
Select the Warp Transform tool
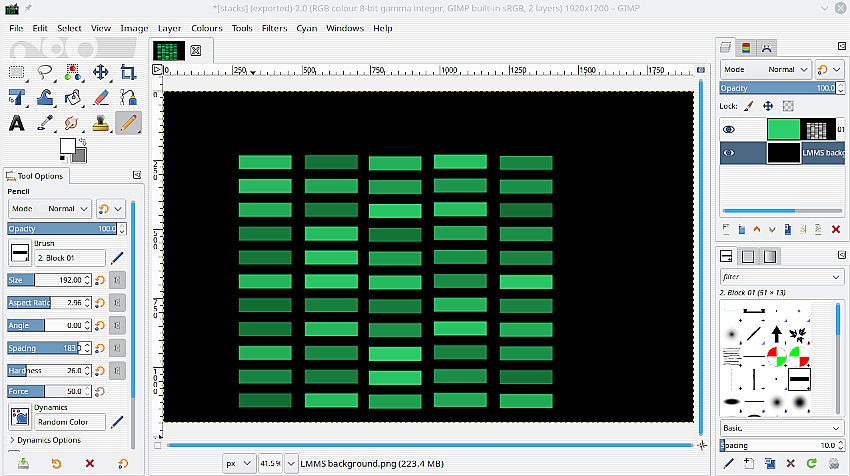point(44,98)
